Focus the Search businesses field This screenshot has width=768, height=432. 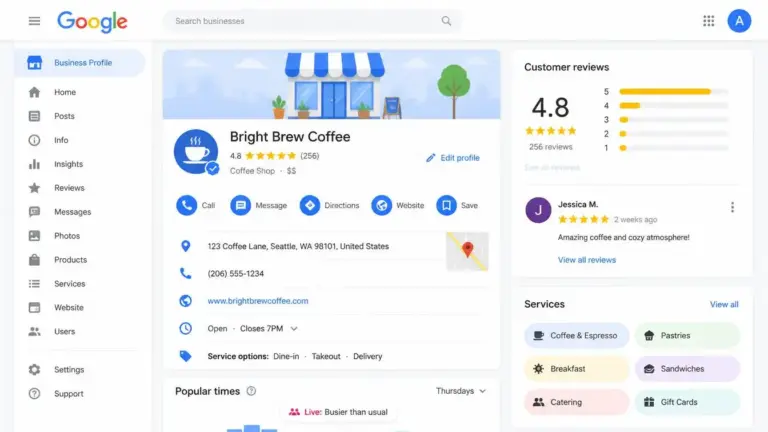[312, 21]
